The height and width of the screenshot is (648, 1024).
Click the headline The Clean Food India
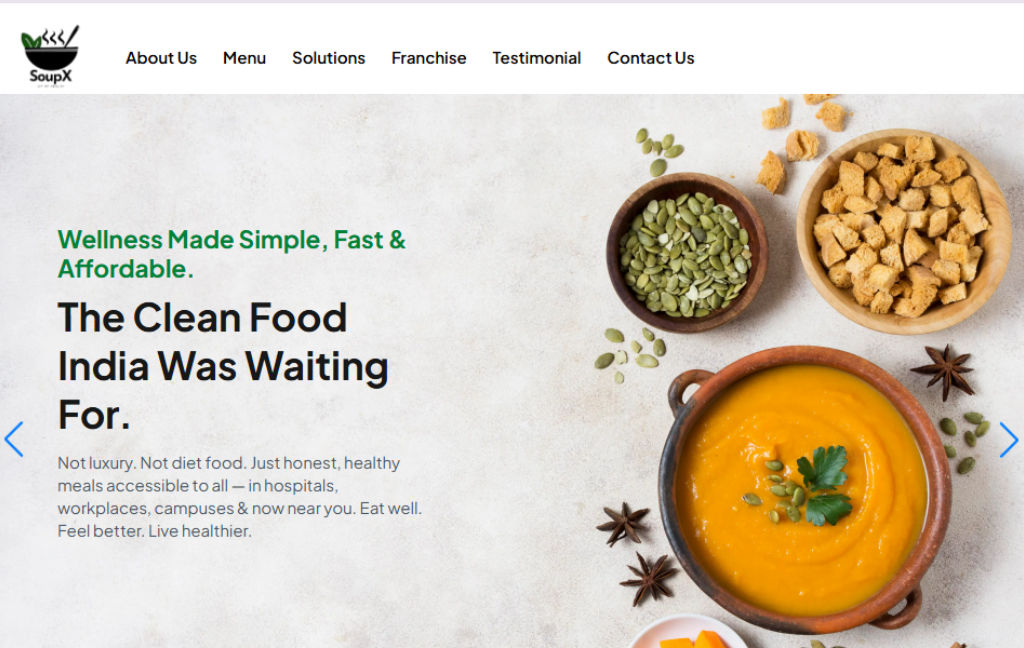tap(223, 366)
